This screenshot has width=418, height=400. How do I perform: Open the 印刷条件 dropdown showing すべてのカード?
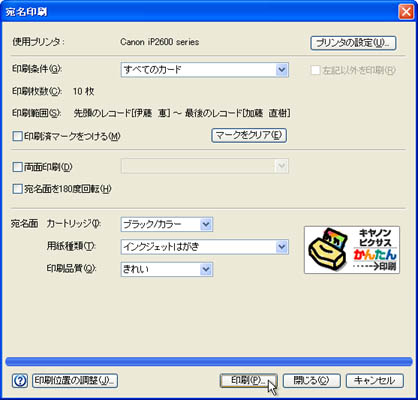pos(204,70)
